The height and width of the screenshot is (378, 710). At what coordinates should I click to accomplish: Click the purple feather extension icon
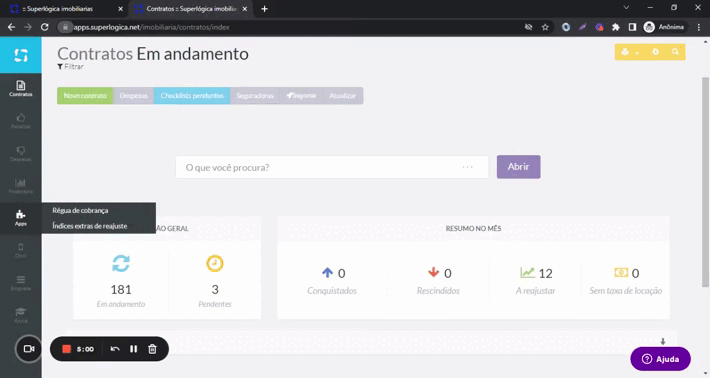582,27
